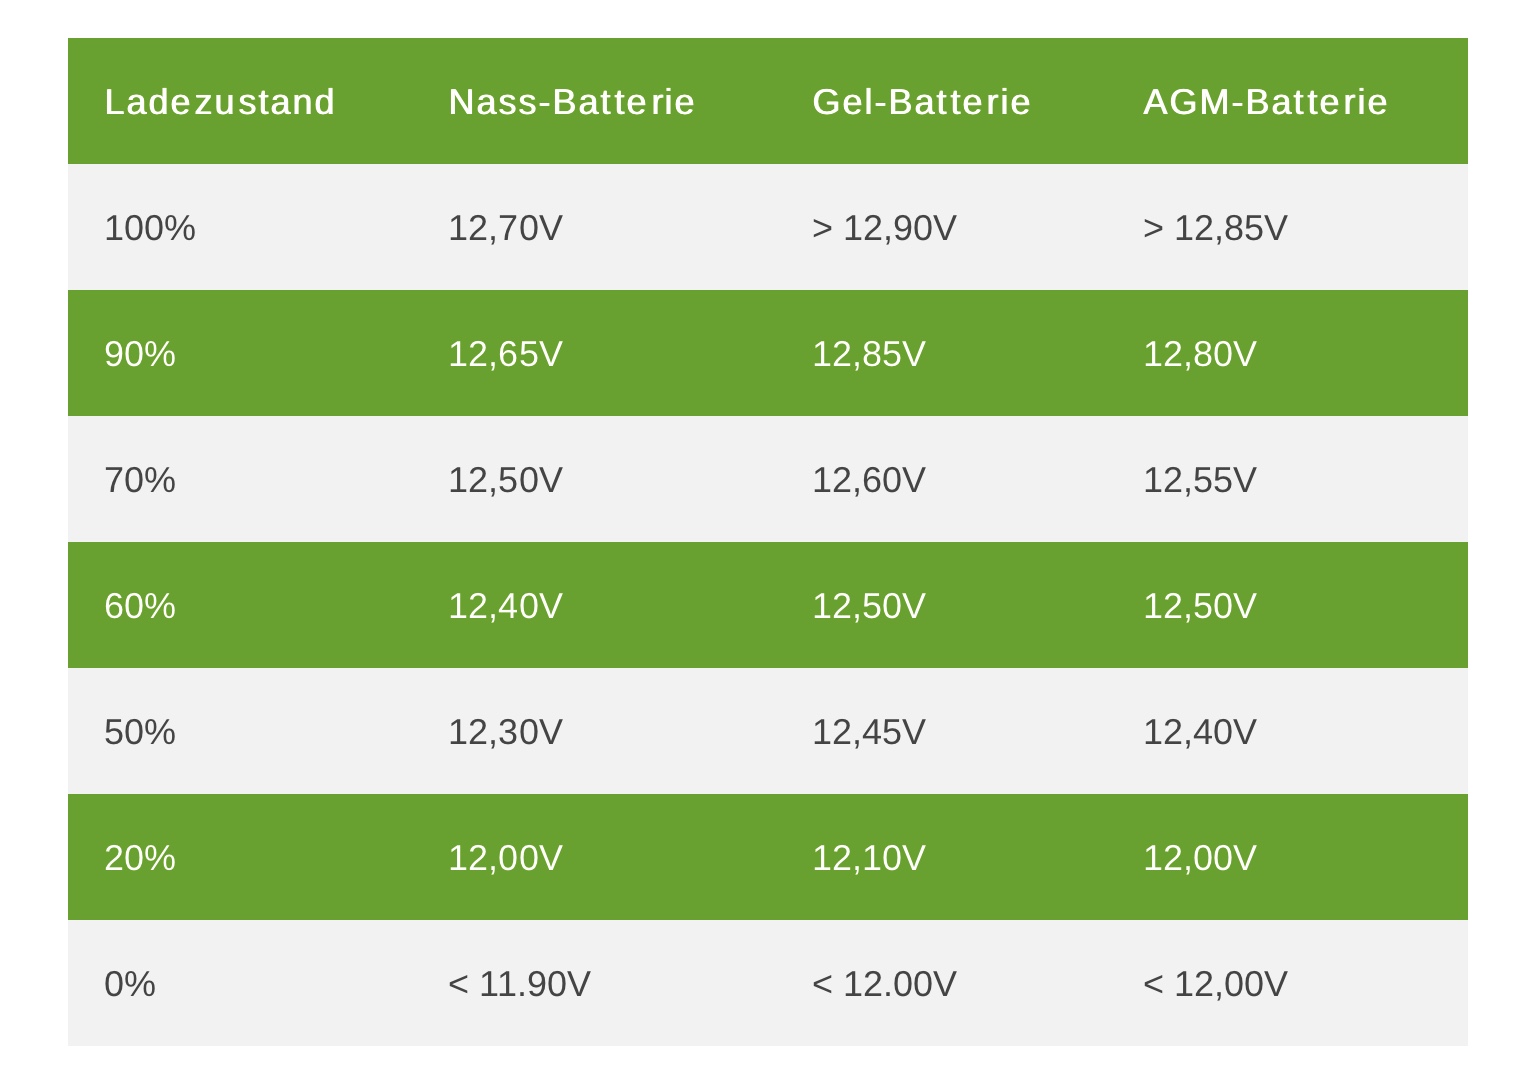
Task: Select the 20% charge state cell
Action: pyautogui.click(x=140, y=858)
